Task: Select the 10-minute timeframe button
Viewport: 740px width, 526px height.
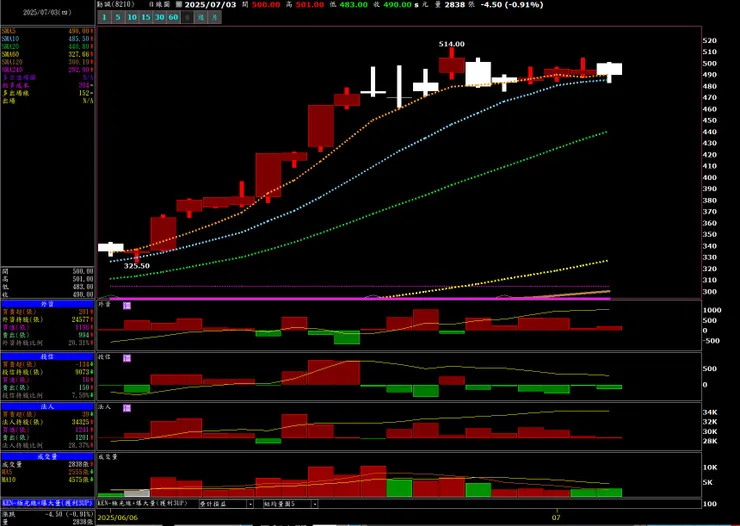Action: [x=132, y=17]
